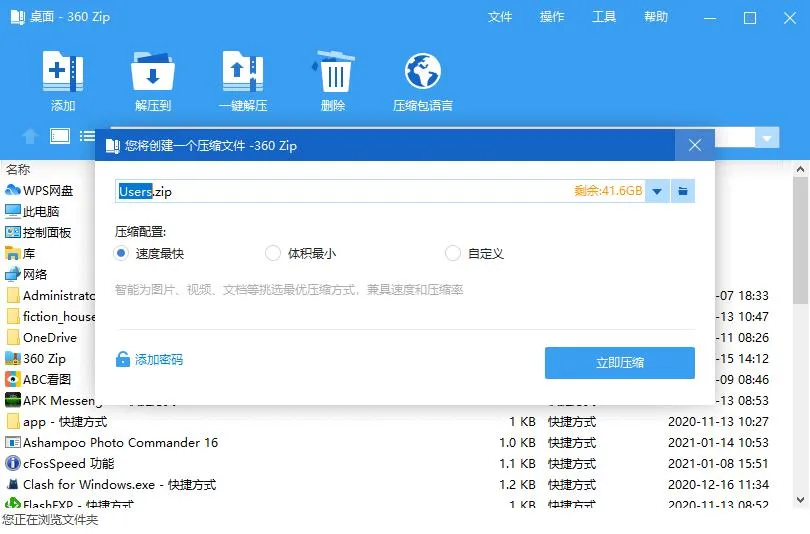Open the address bar dropdown behind dialog

pos(767,138)
